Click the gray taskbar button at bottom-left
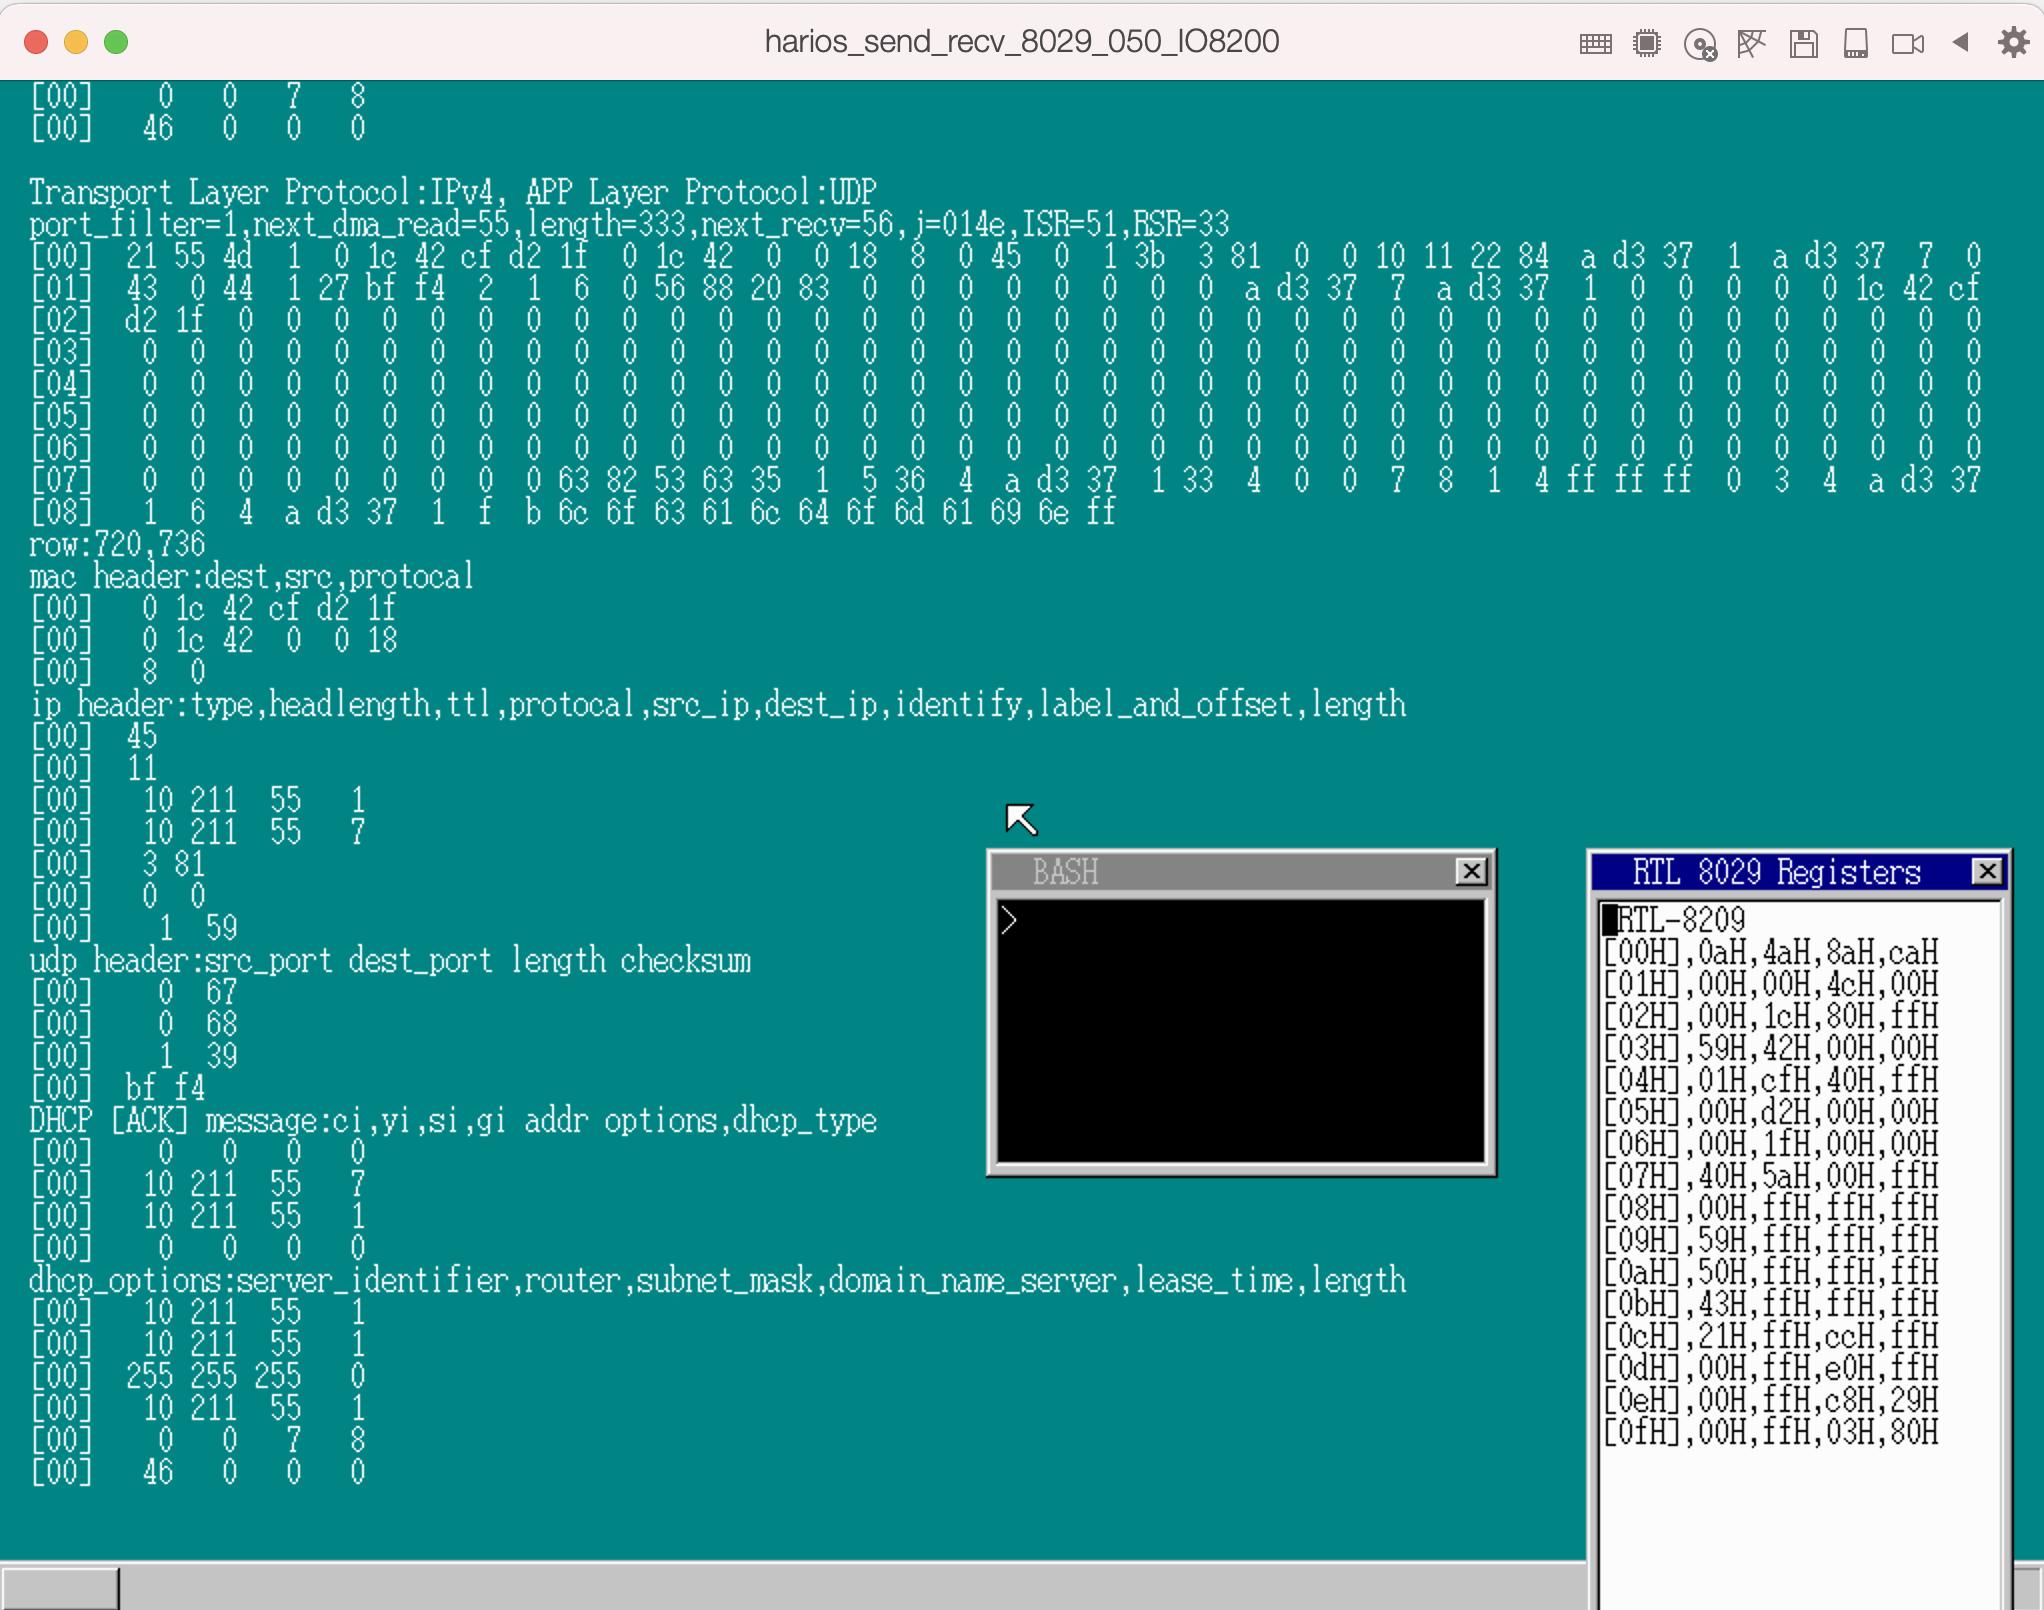 click(60, 1588)
